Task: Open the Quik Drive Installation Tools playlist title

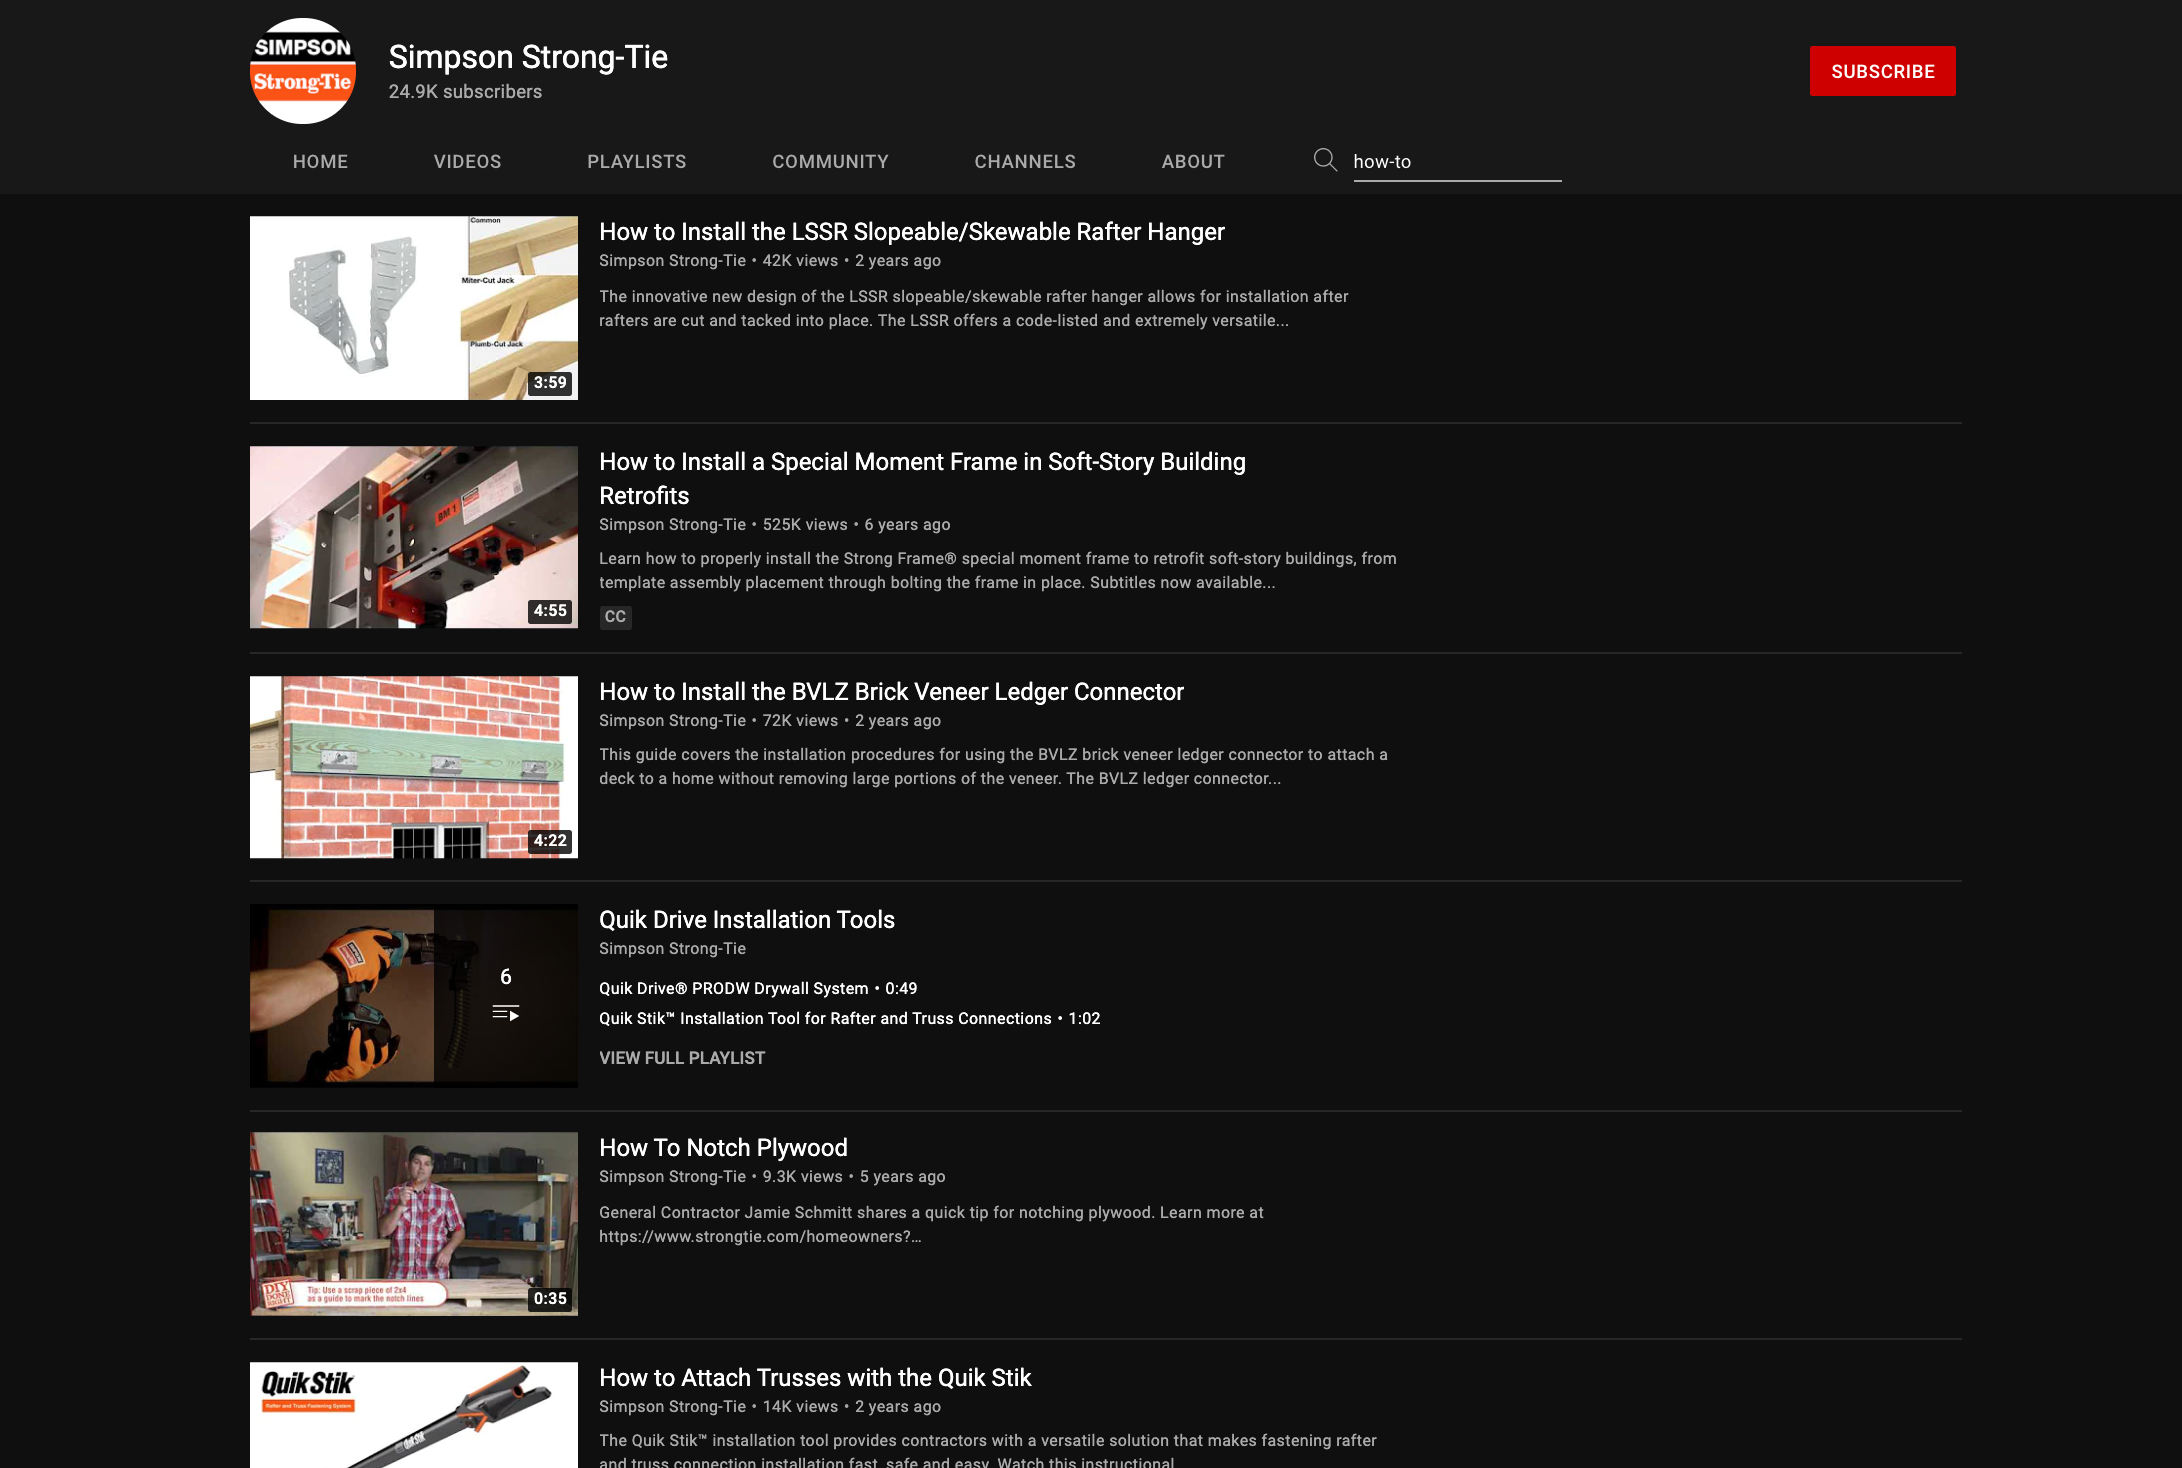Action: 746,920
